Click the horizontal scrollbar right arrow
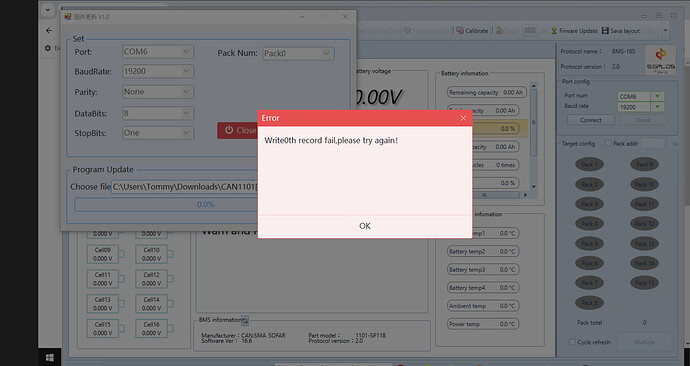 (x=525, y=195)
